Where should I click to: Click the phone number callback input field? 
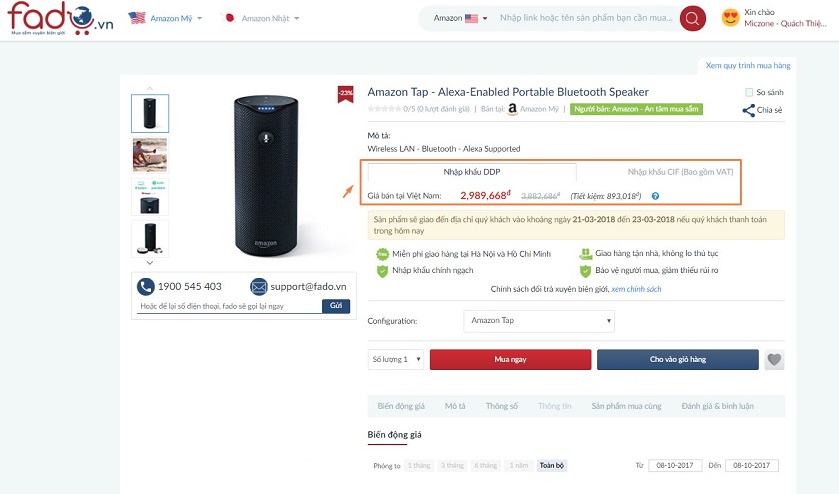229,306
